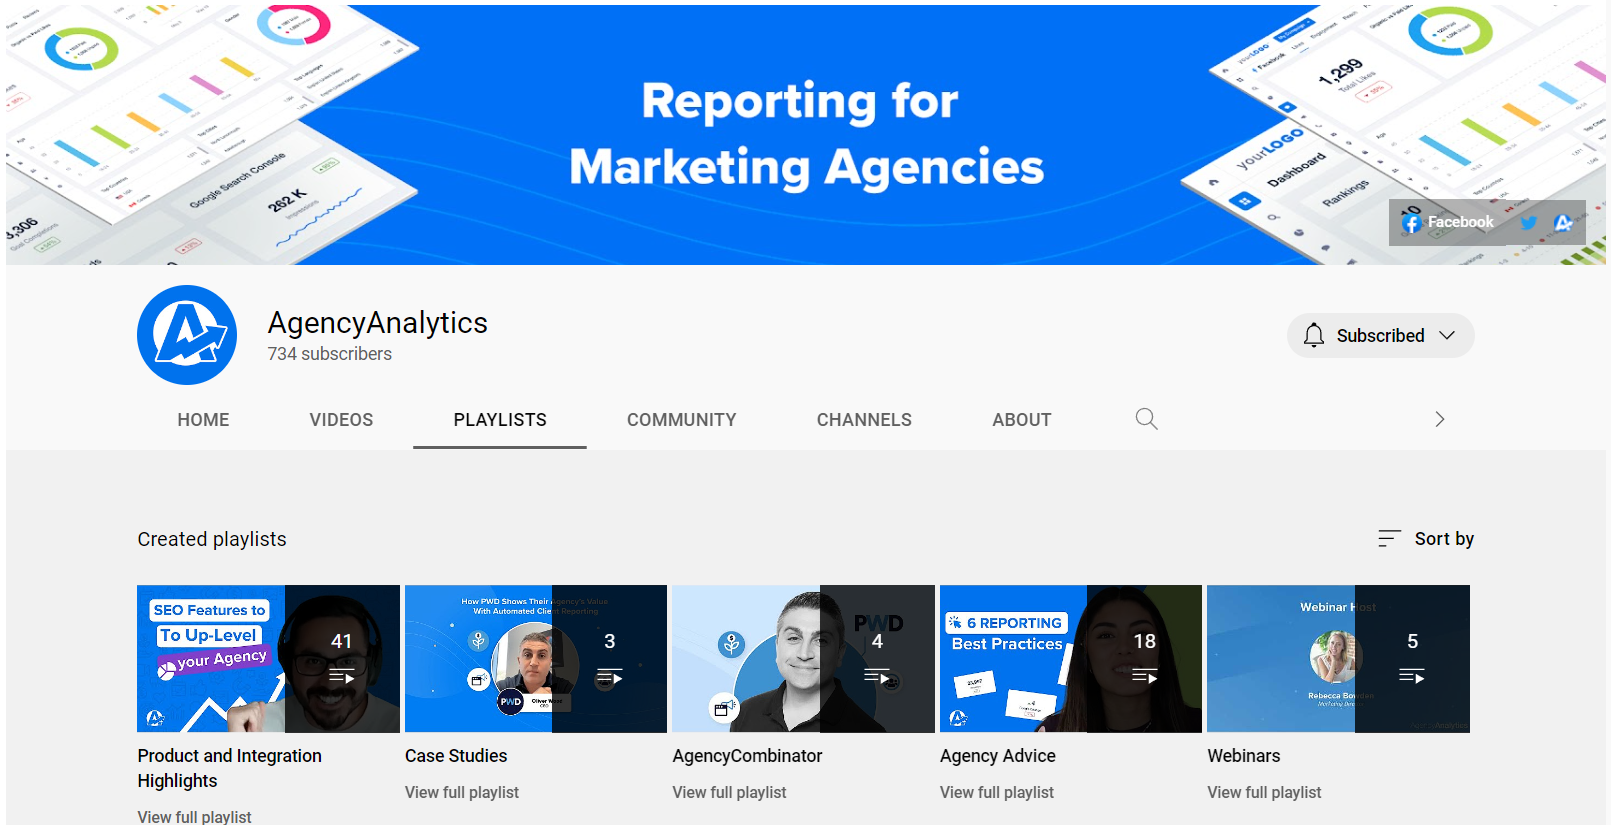
Task: View full playlist under Webinars
Action: pos(1264,792)
